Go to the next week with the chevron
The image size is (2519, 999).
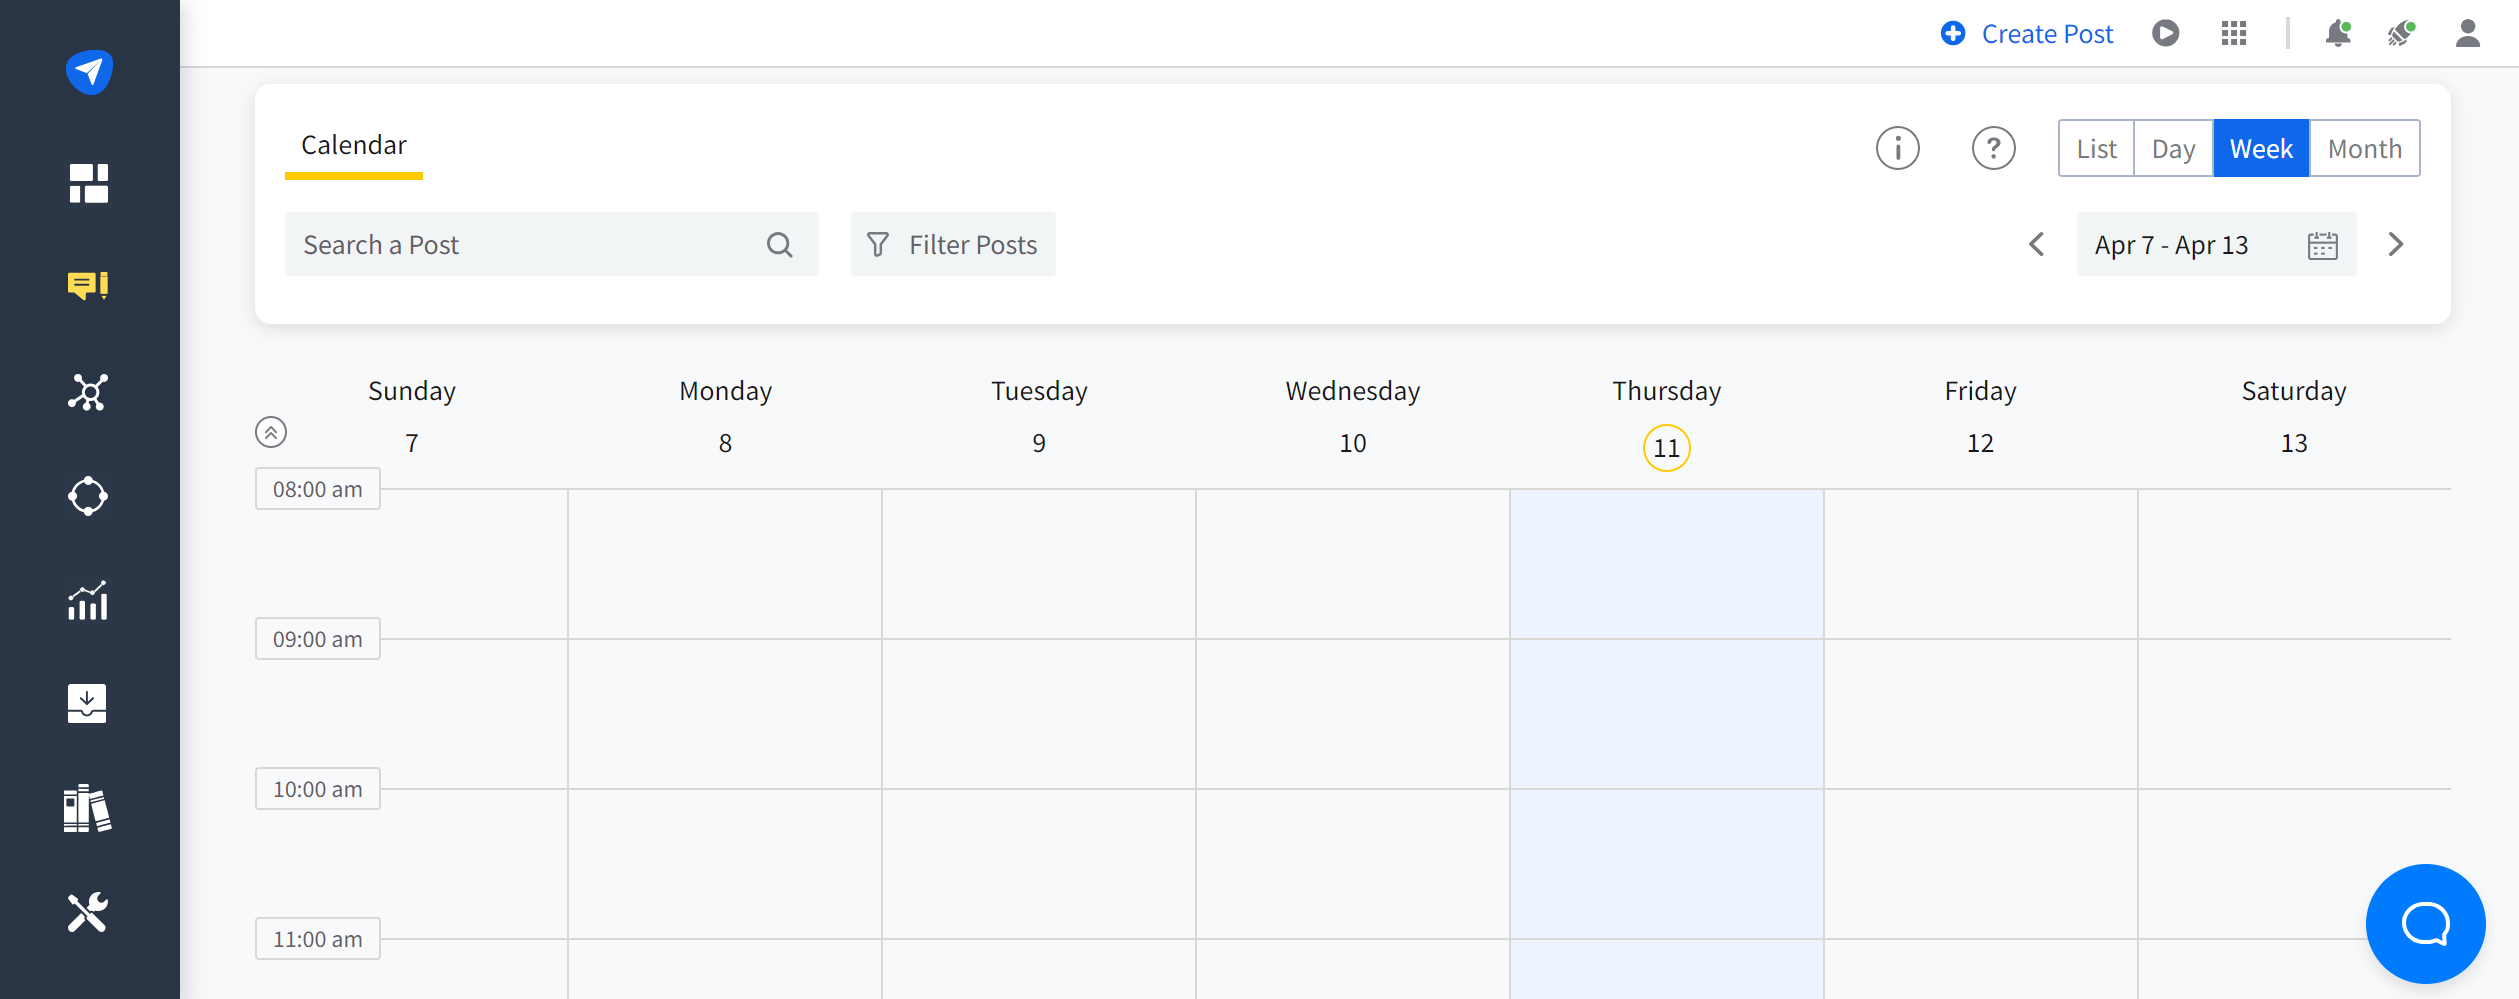(x=2396, y=244)
